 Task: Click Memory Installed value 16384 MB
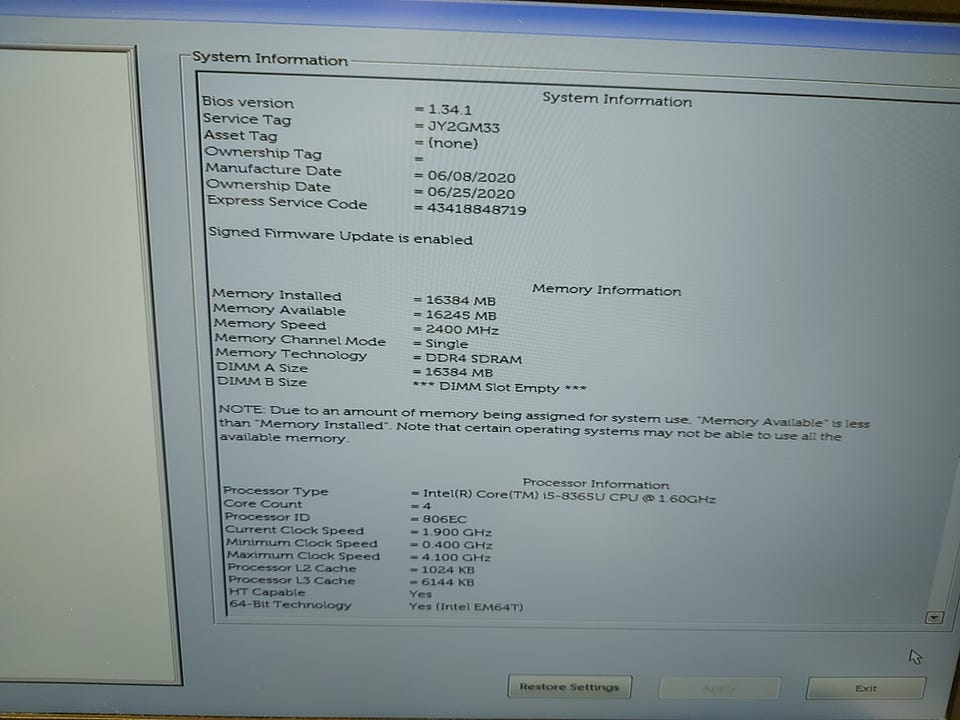point(460,301)
